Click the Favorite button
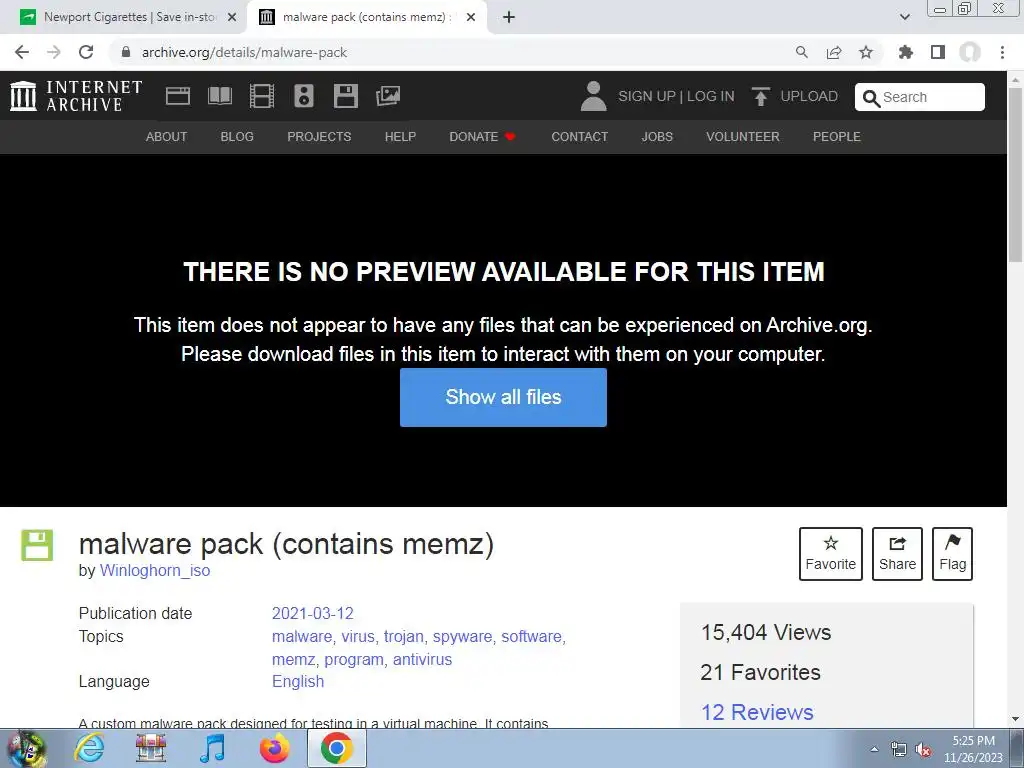Image resolution: width=1024 pixels, height=768 pixels. [x=831, y=554]
